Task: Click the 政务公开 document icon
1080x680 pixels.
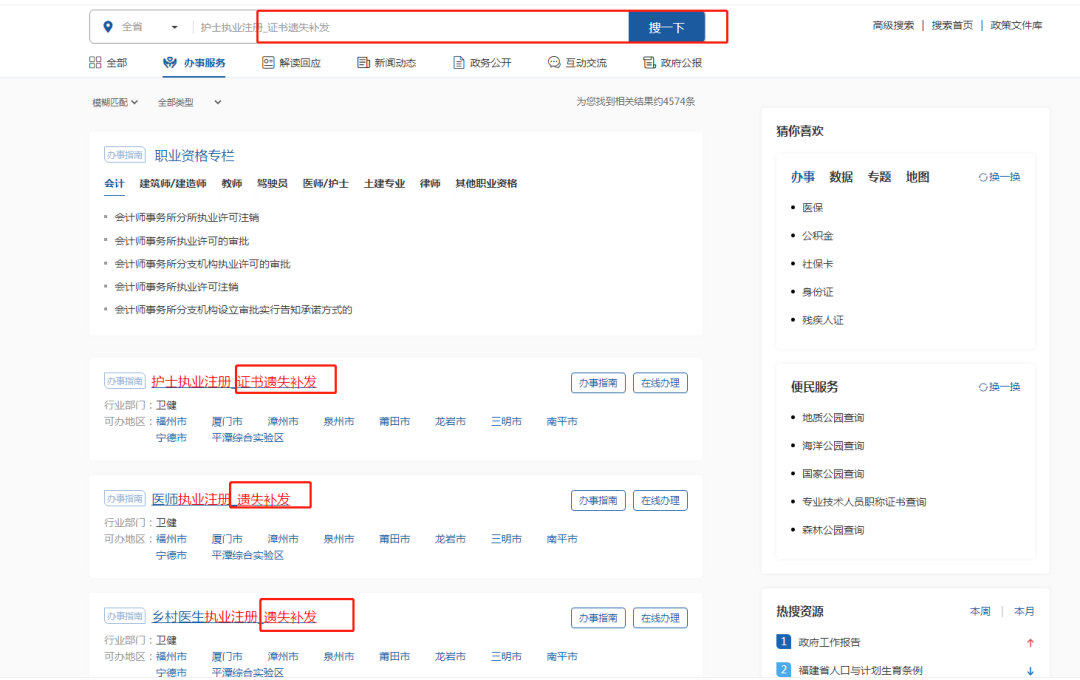Action: (458, 62)
